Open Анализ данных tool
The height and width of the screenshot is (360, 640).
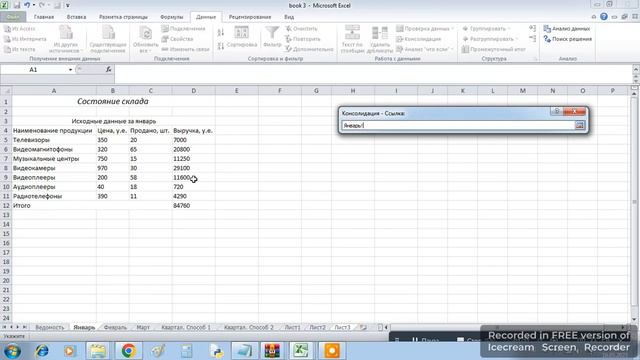(x=567, y=29)
